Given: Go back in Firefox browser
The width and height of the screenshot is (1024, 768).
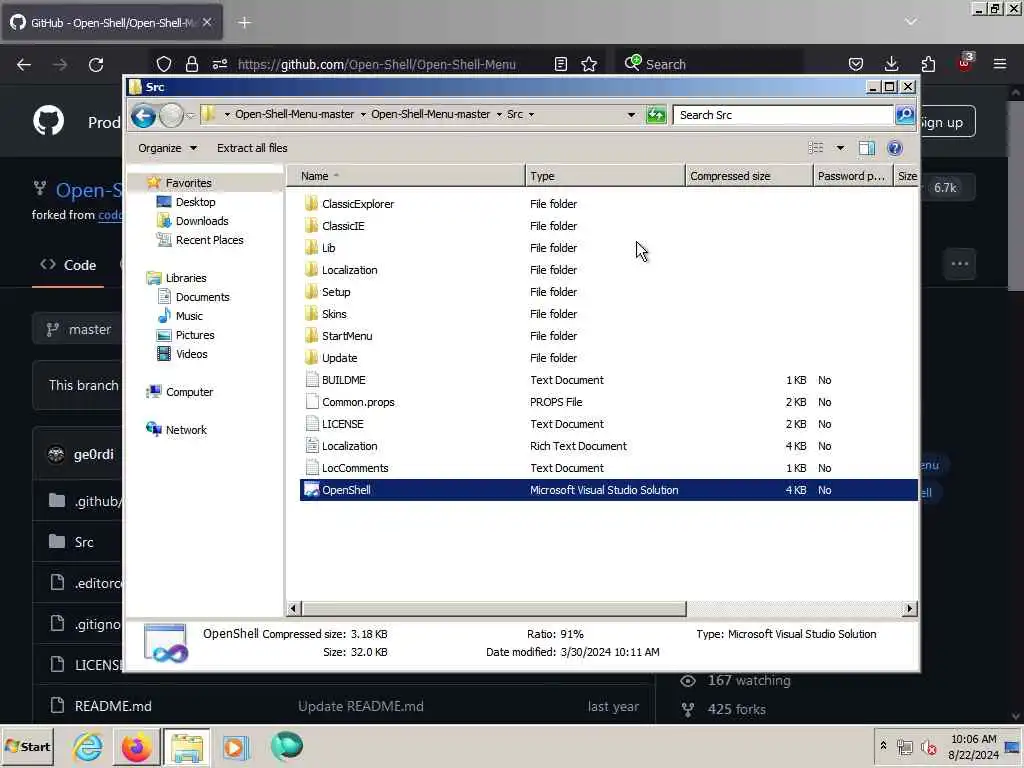Looking at the screenshot, I should tap(24, 64).
